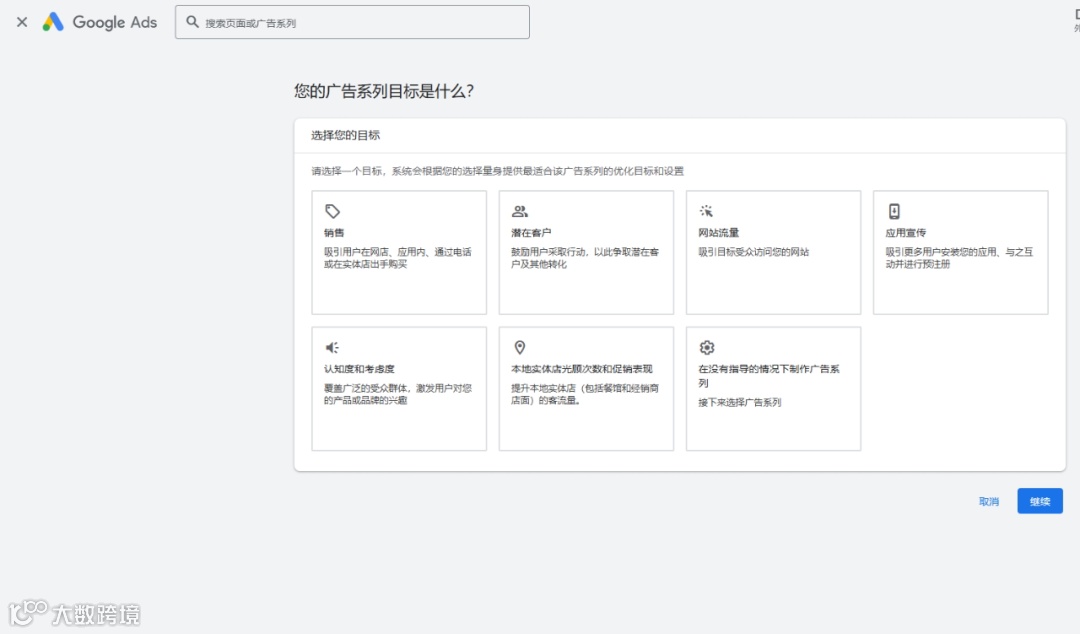This screenshot has height=634, width=1080.
Task: Select the gear icon for no-guidance campaign
Action: pyautogui.click(x=707, y=347)
